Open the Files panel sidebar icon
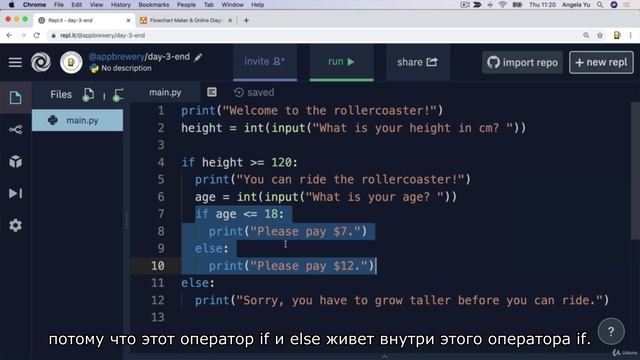640x360 pixels. (15, 98)
